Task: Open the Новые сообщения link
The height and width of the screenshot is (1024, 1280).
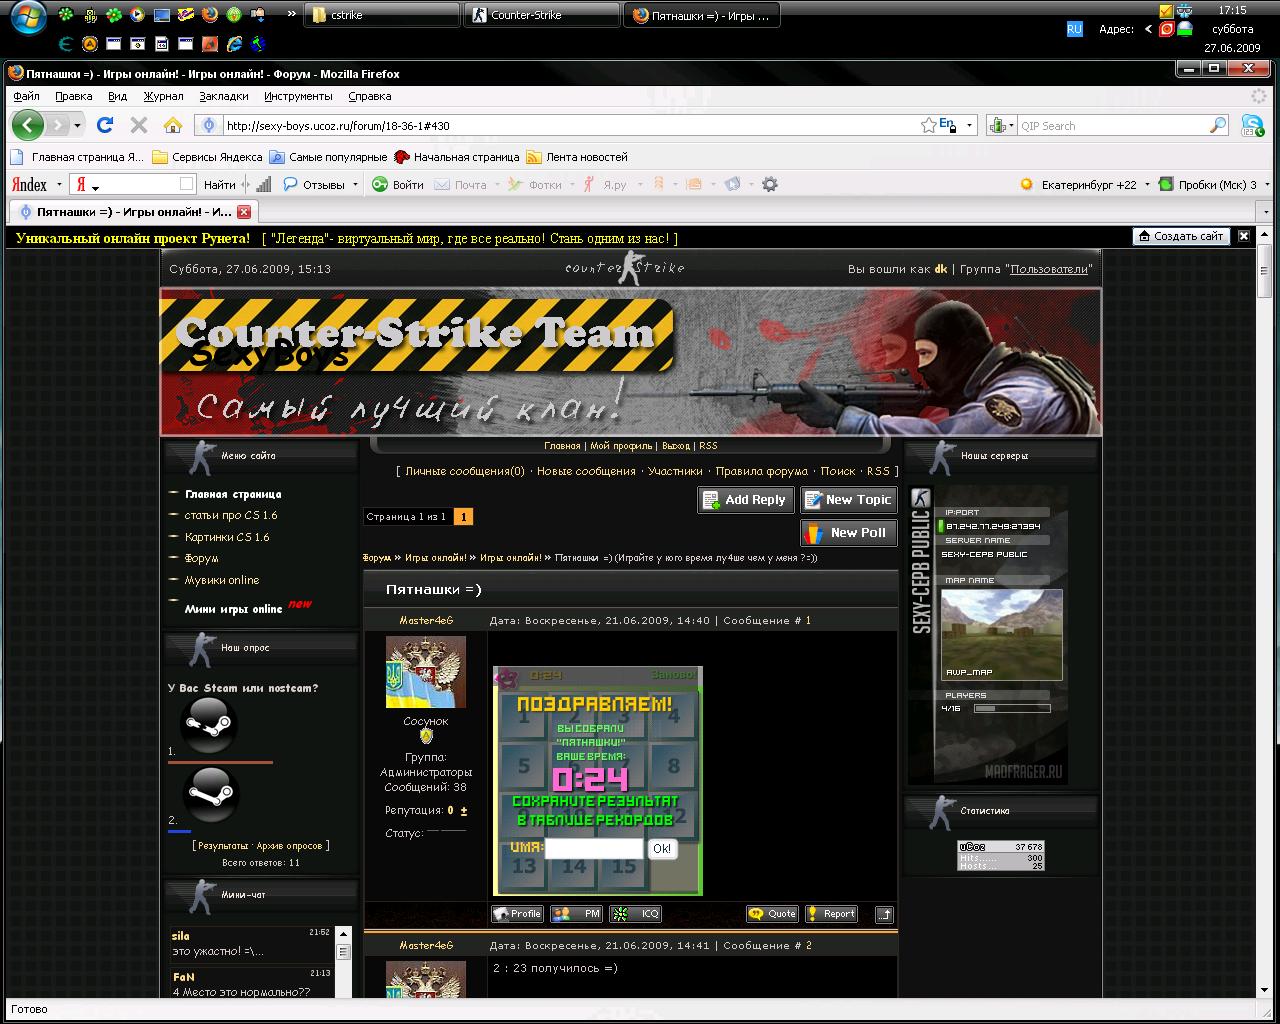Action: [586, 471]
